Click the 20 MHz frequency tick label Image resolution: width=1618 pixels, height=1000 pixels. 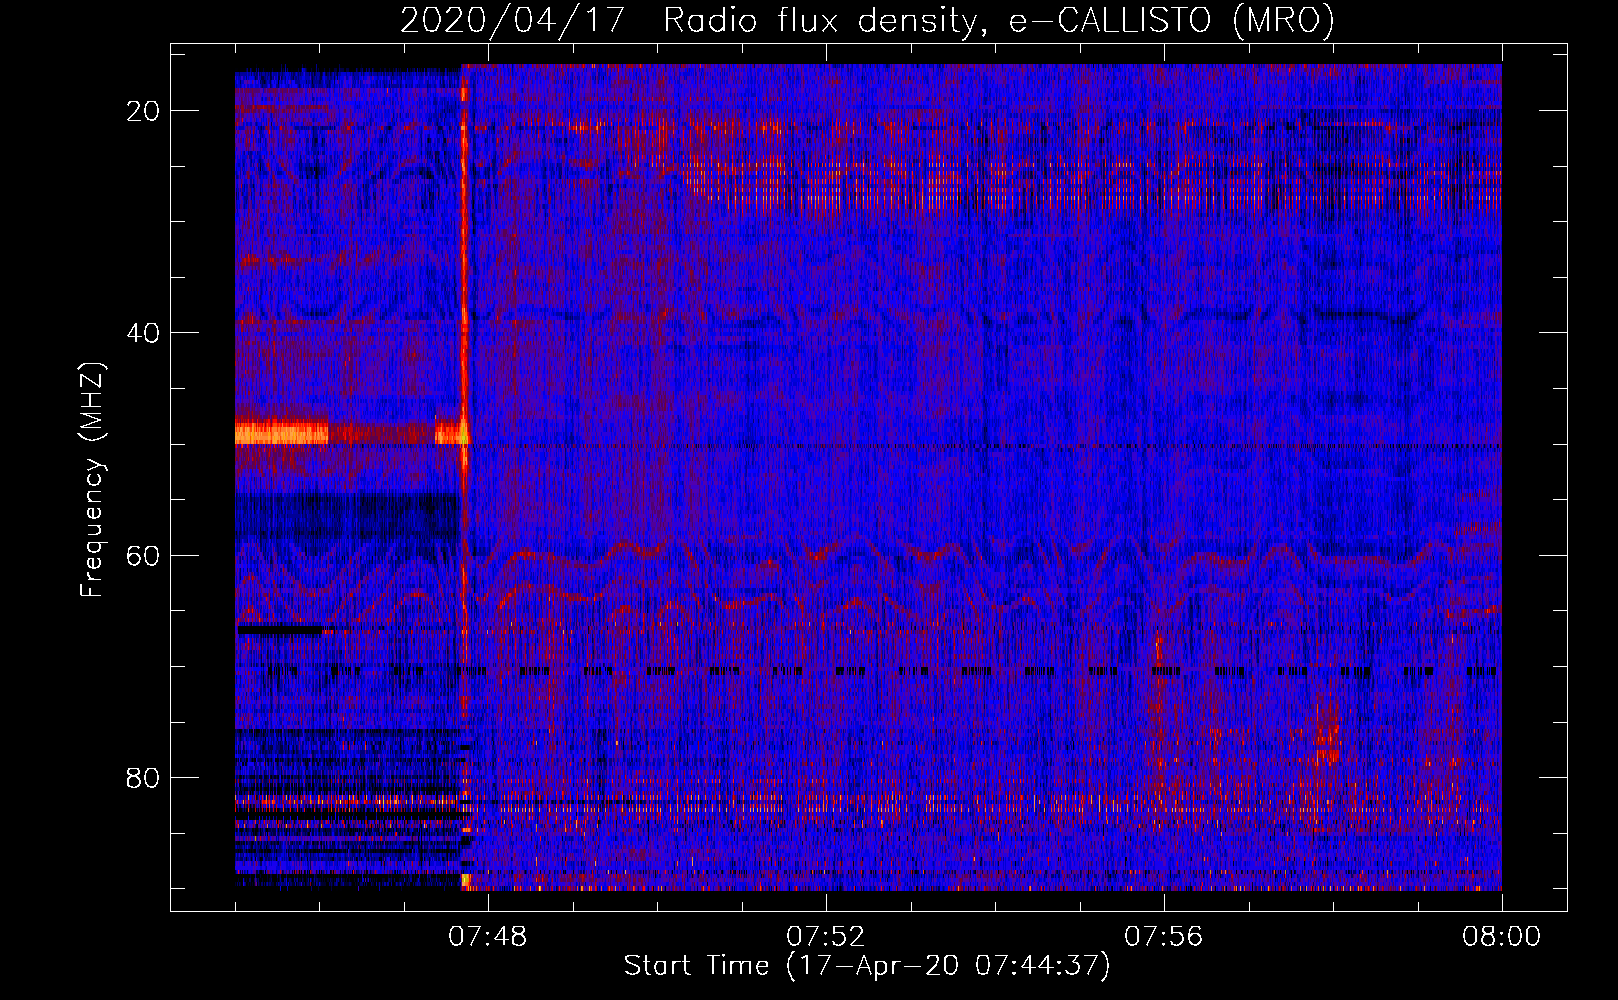click(143, 111)
